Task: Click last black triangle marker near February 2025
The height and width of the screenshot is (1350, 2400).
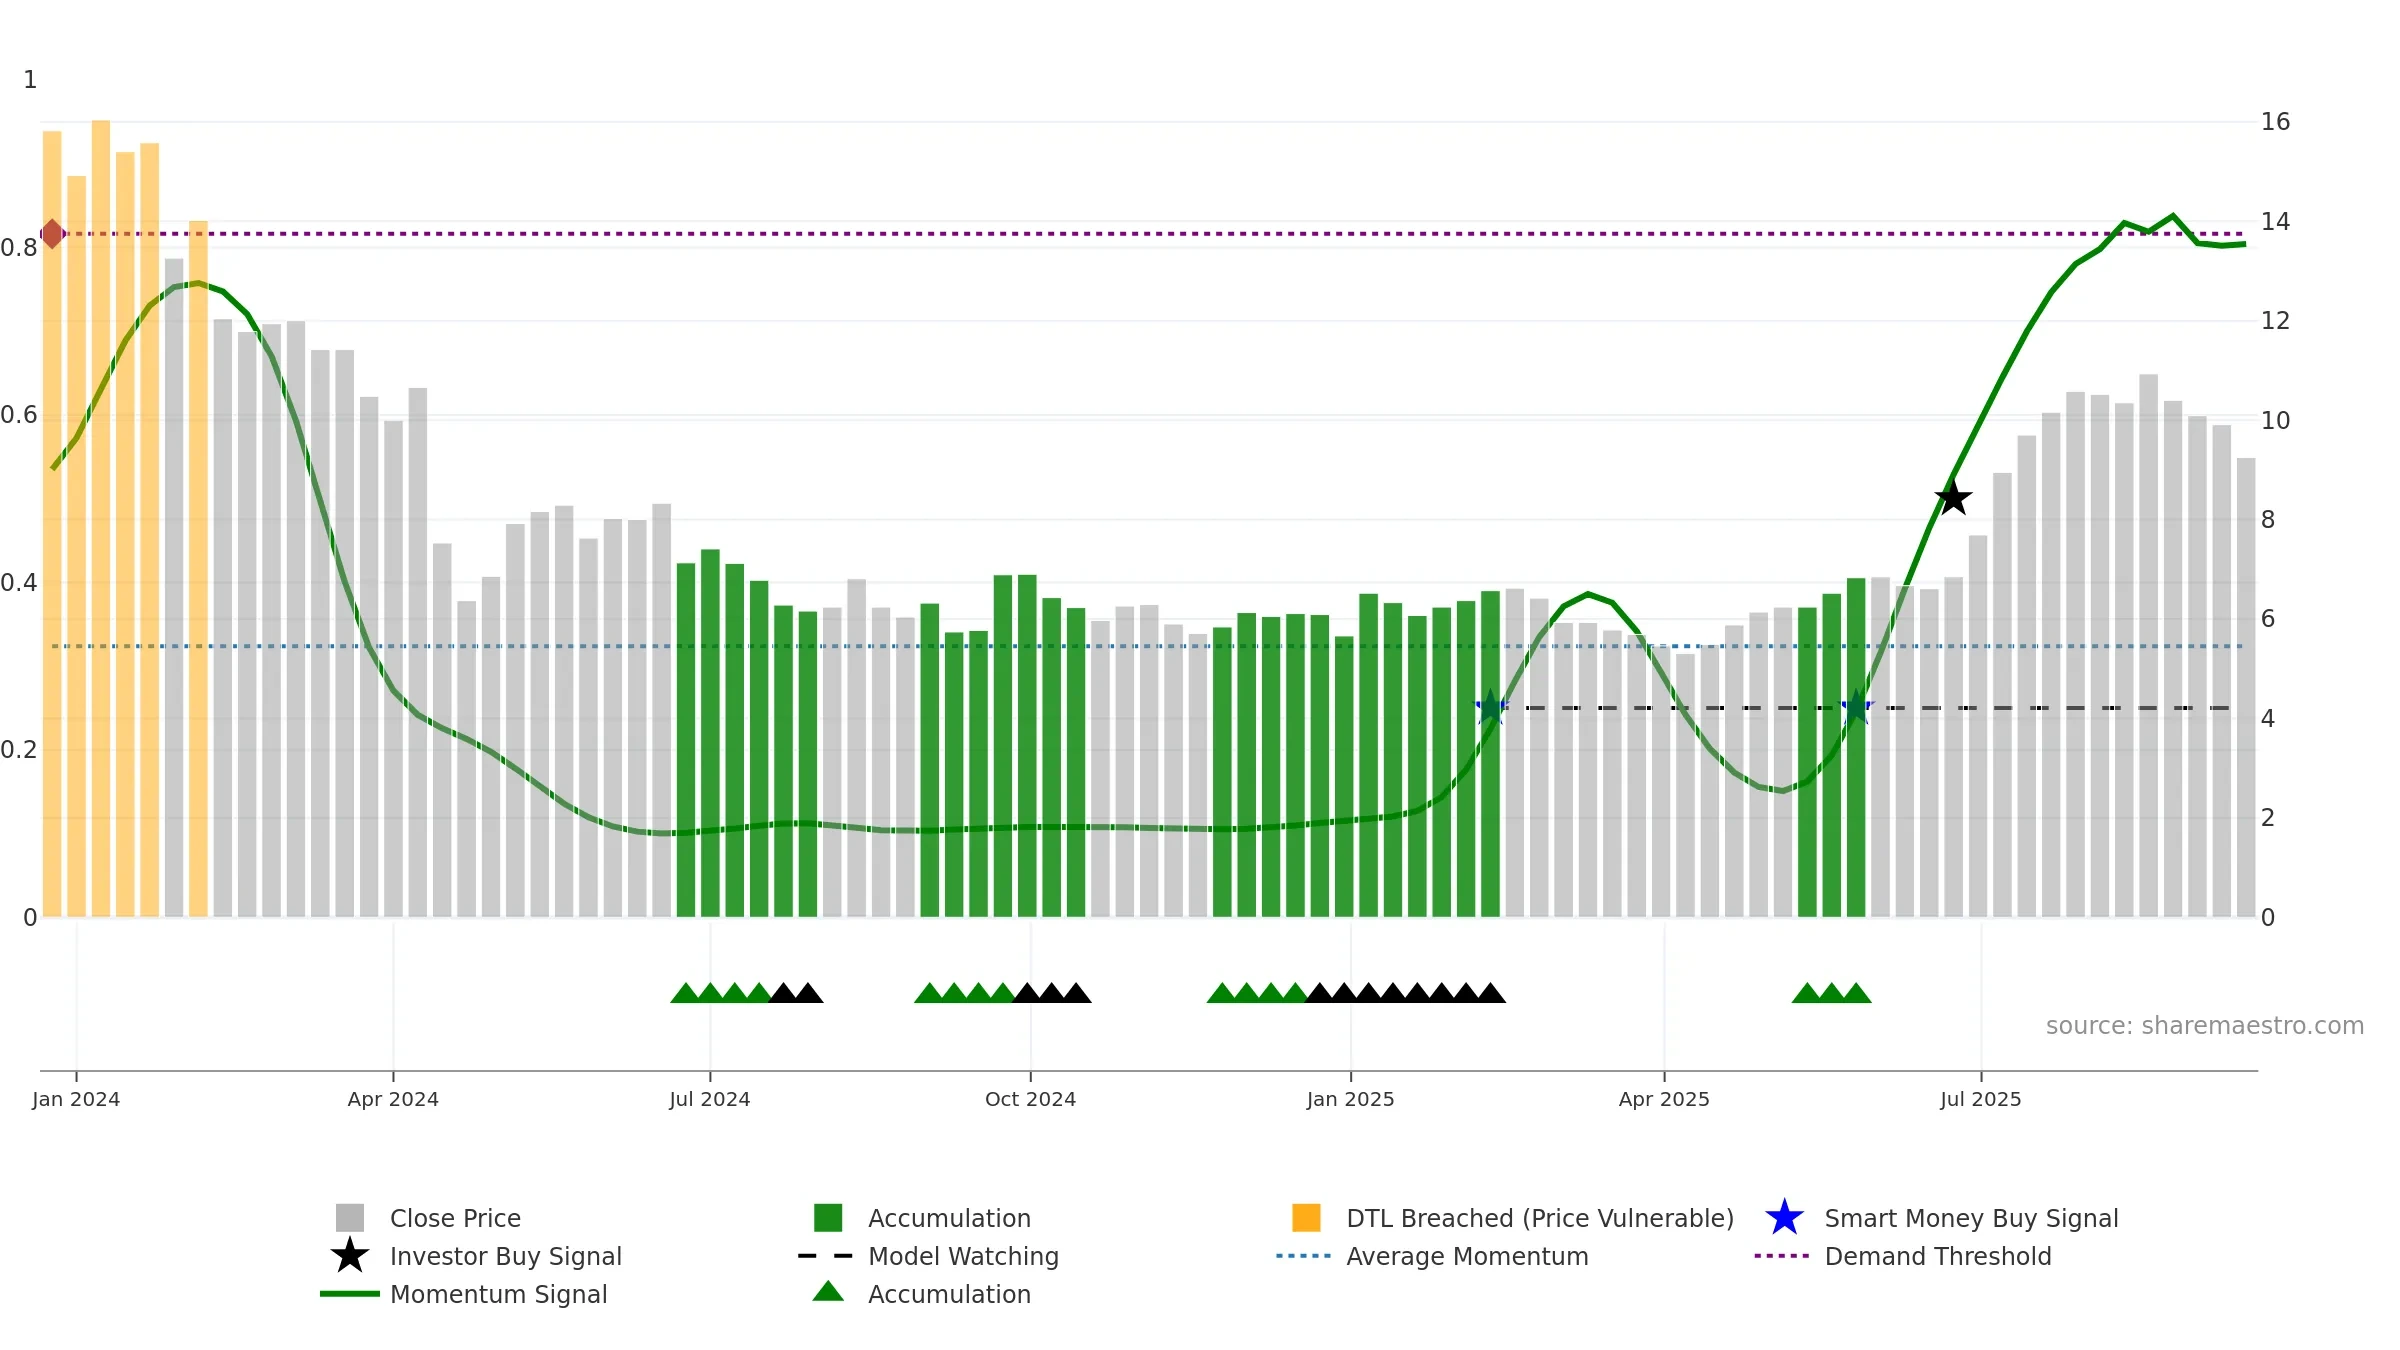Action: [1490, 993]
